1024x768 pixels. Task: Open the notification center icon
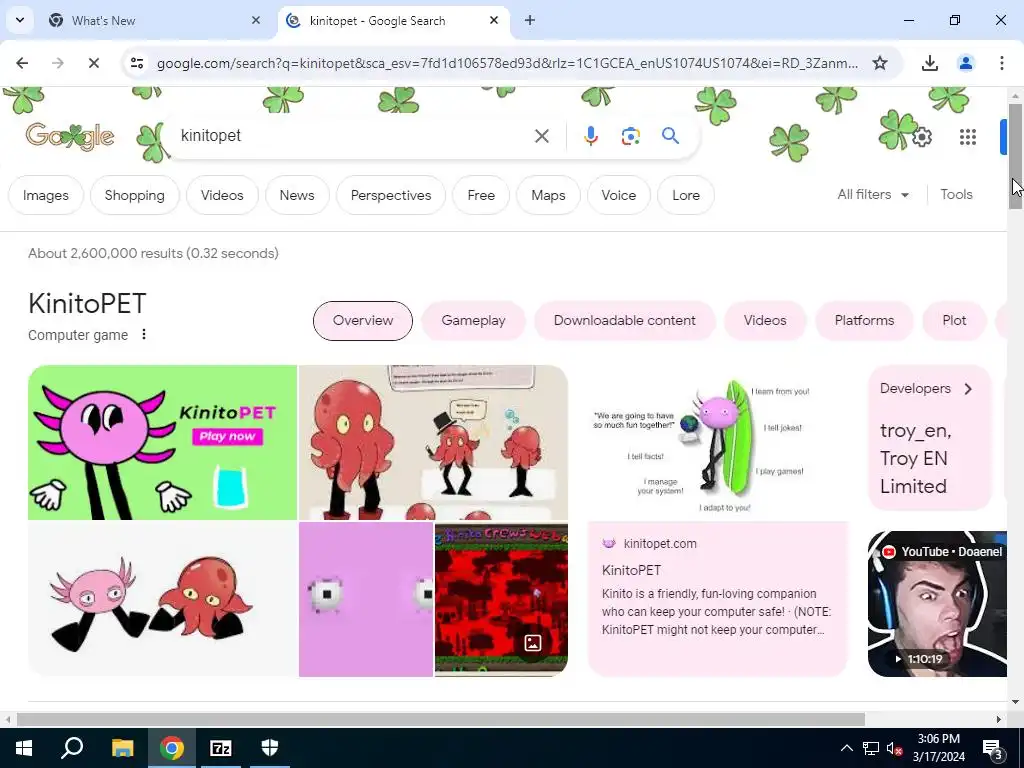point(993,748)
